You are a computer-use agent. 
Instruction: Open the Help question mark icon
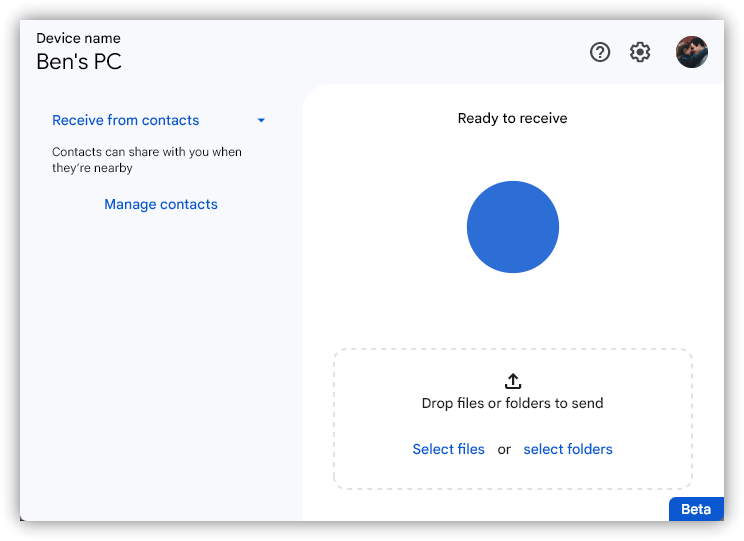point(600,52)
